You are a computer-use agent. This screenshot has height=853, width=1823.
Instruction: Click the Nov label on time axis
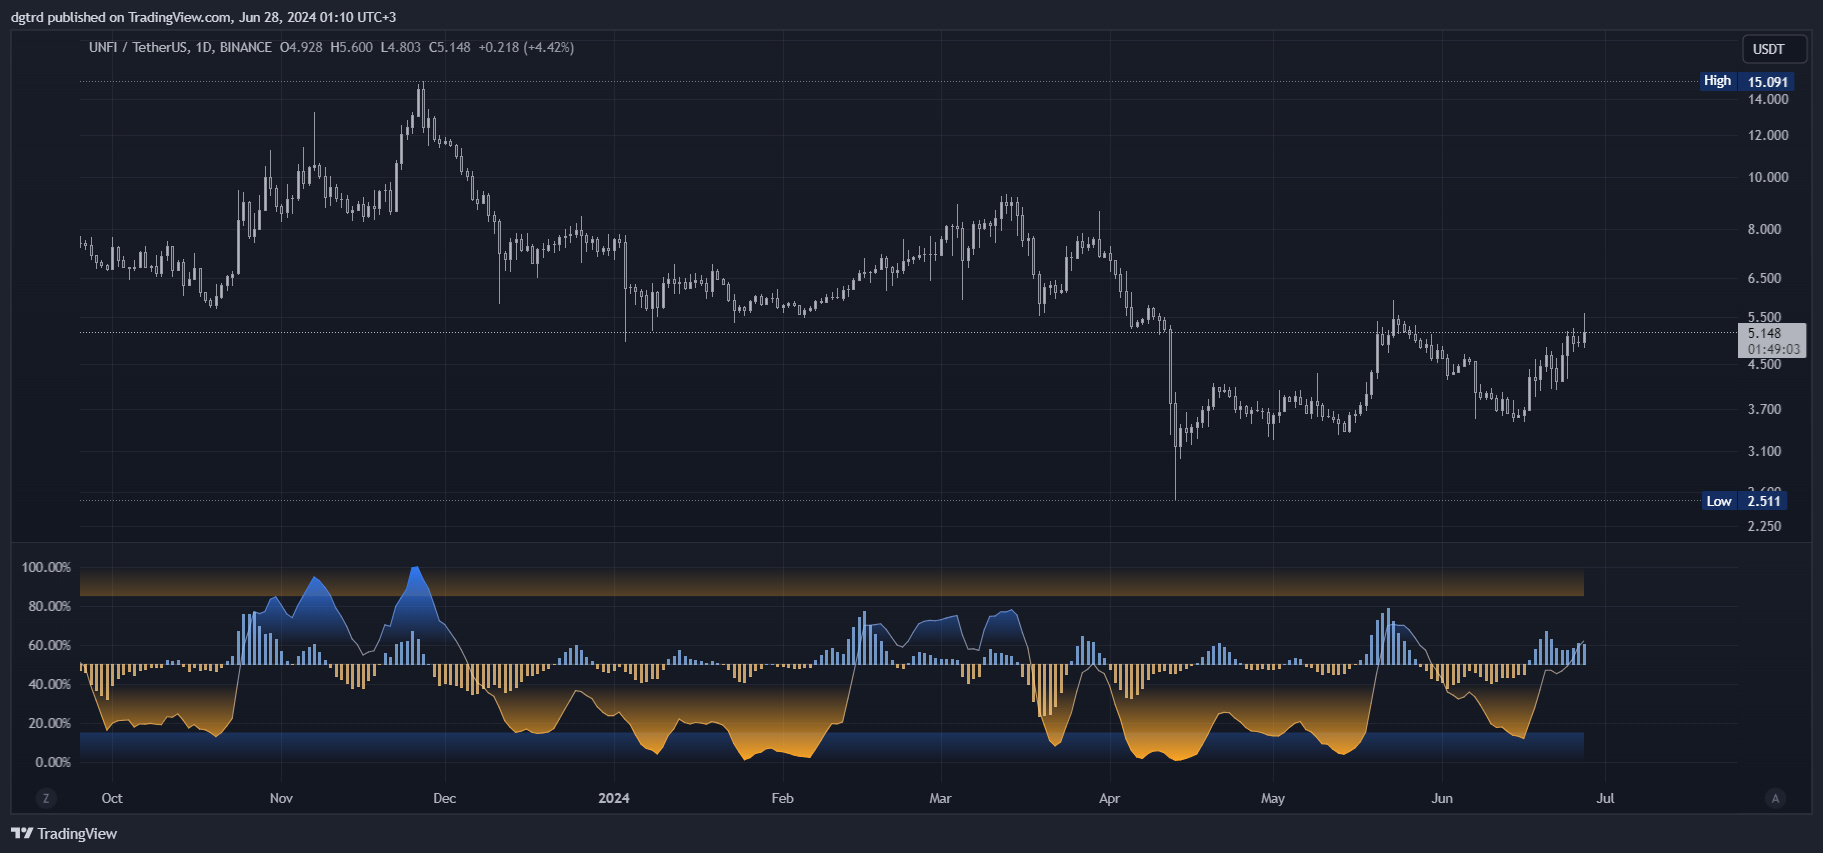pyautogui.click(x=281, y=798)
